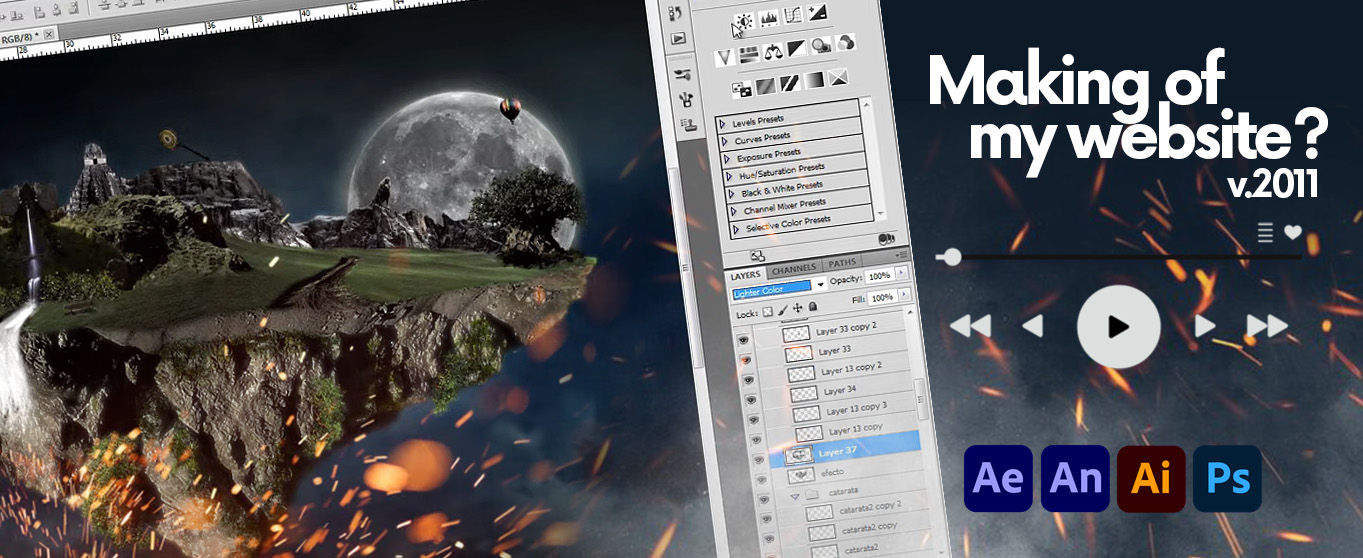Click the previous single-arrow button

(x=1033, y=326)
